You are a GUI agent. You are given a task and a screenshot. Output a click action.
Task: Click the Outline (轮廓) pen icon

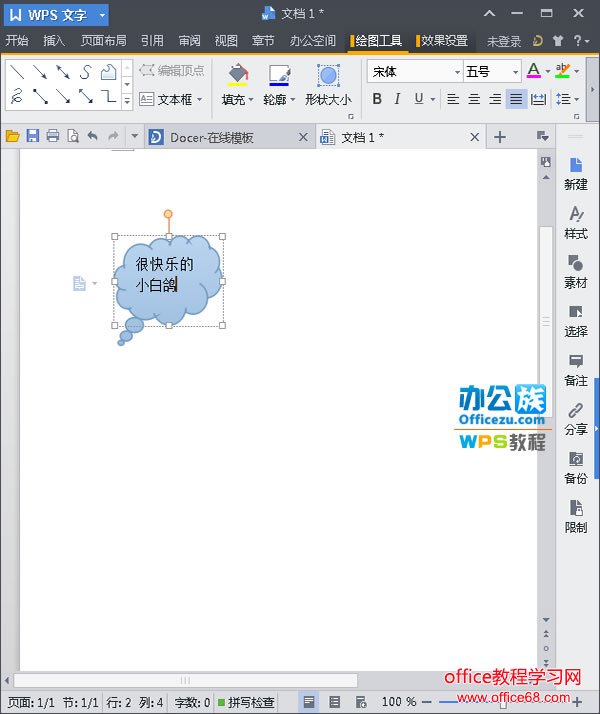(x=280, y=75)
